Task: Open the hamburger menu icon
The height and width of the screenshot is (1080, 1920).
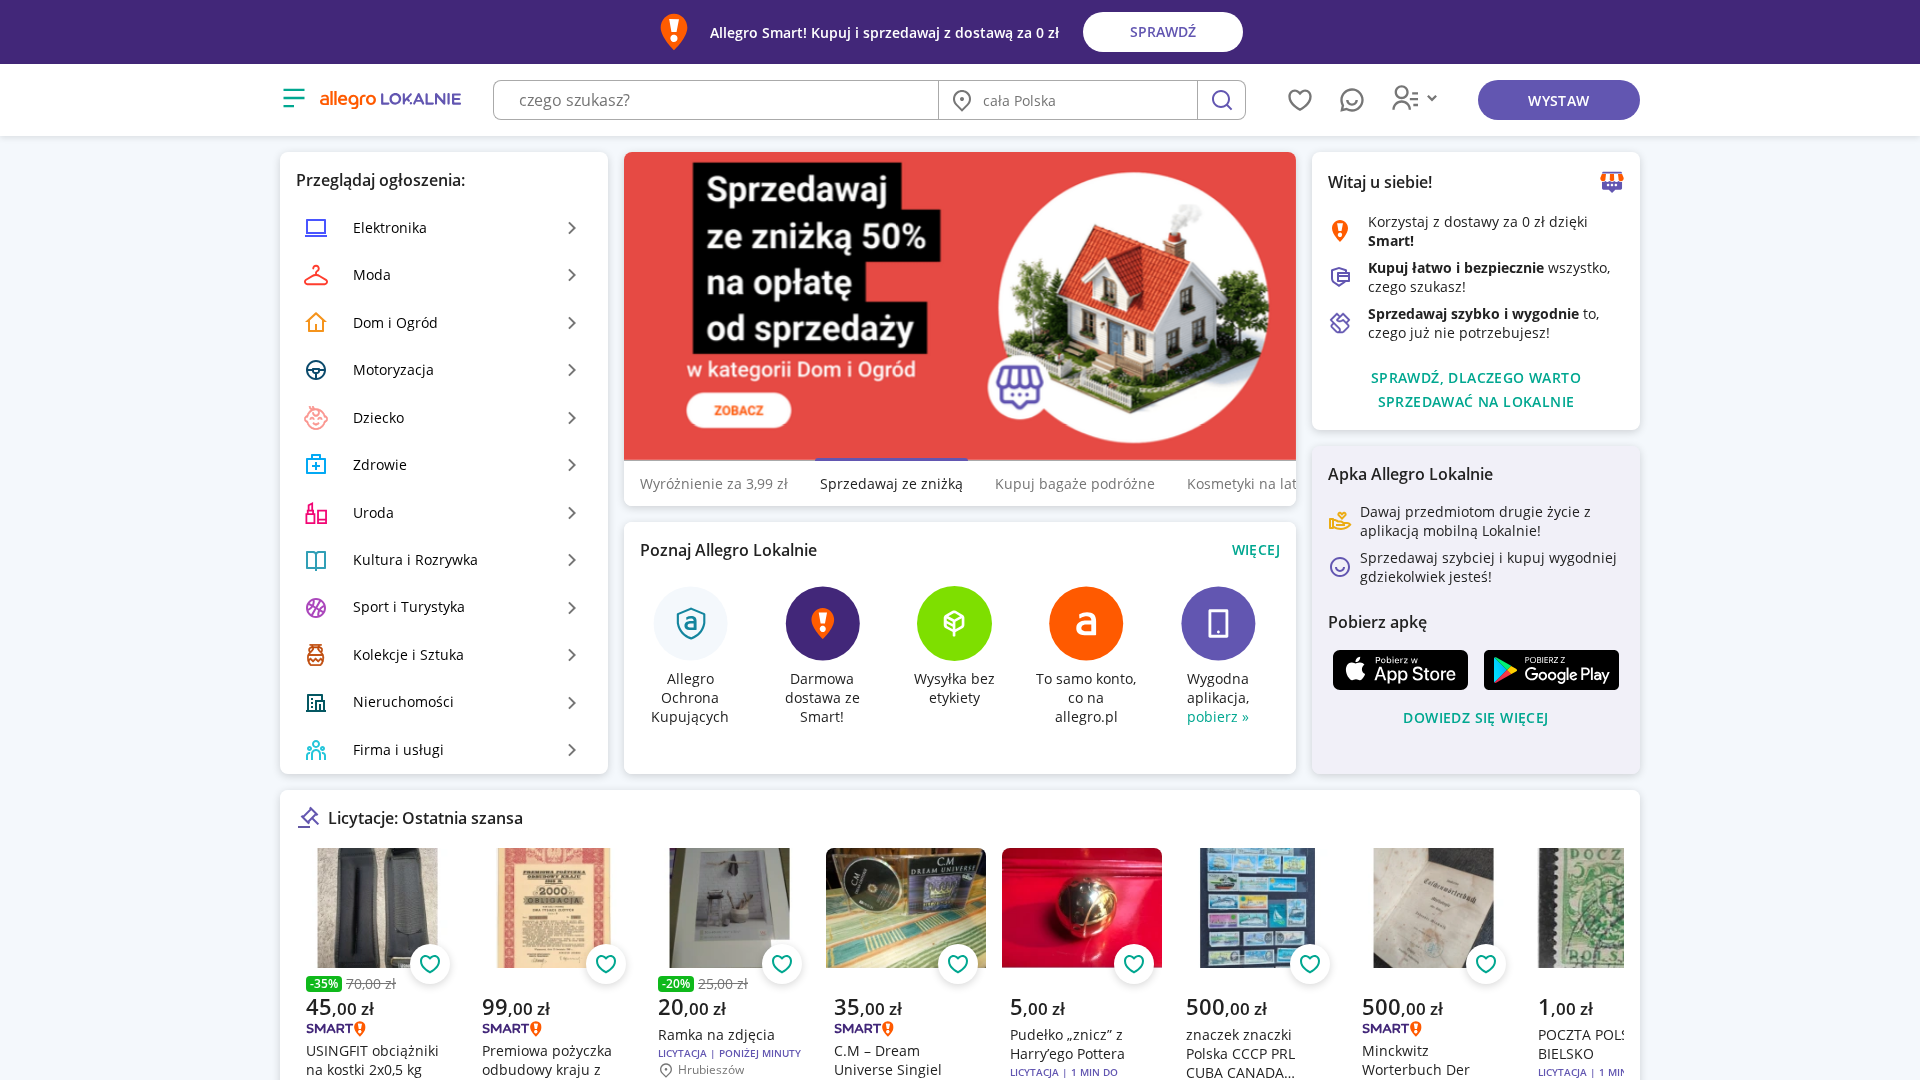Action: [293, 98]
